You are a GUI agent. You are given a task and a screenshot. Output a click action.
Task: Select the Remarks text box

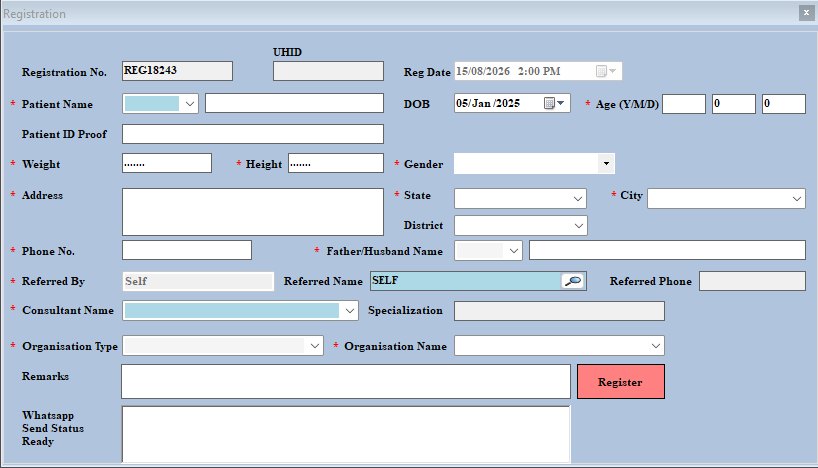pos(346,381)
